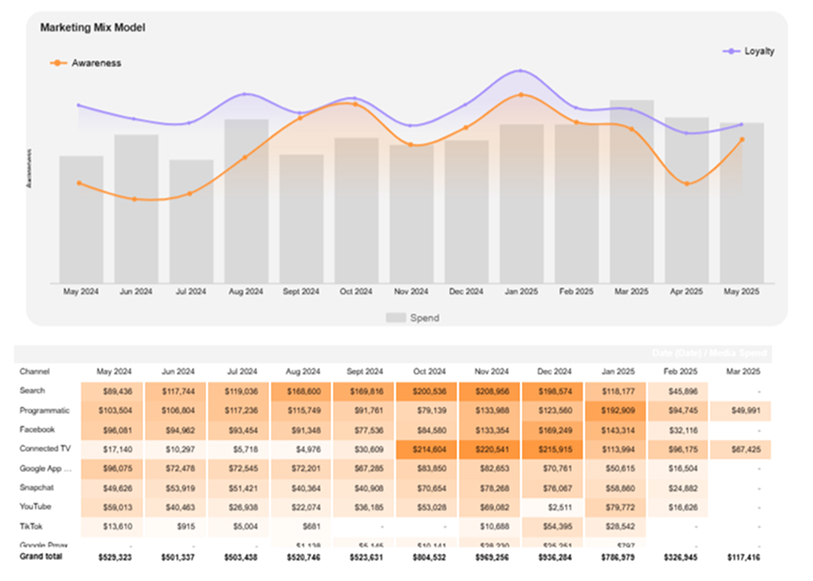The image size is (813, 581).
Task: Select the Snapchat channel row
Action: pyautogui.click(x=39, y=486)
